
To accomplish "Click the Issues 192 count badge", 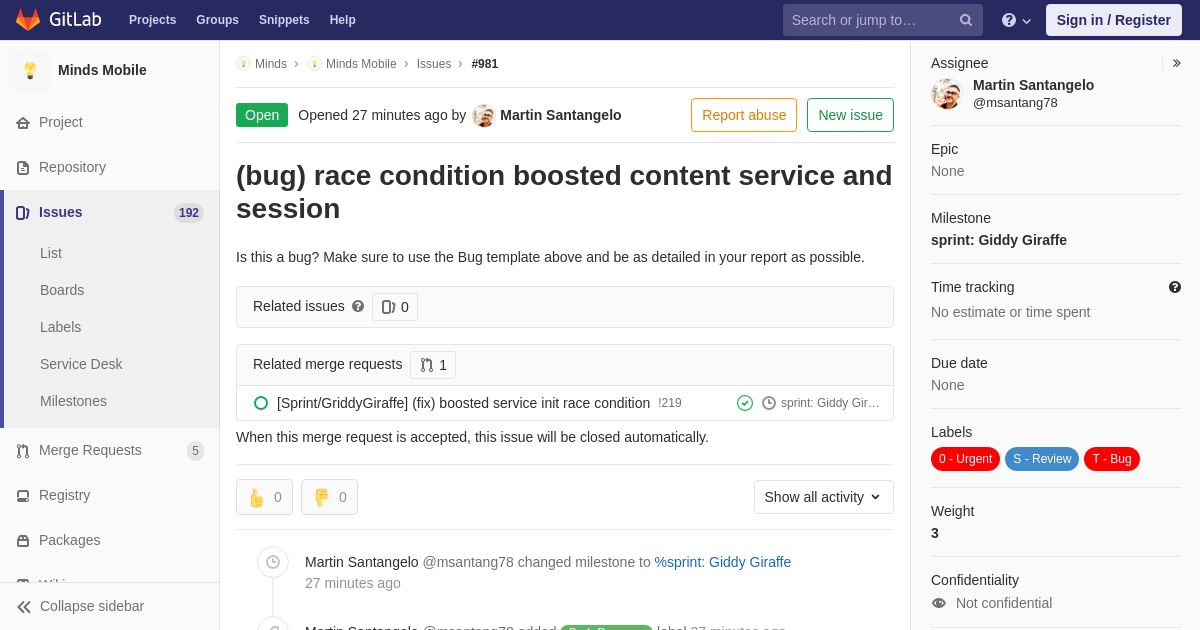I will coord(189,213).
